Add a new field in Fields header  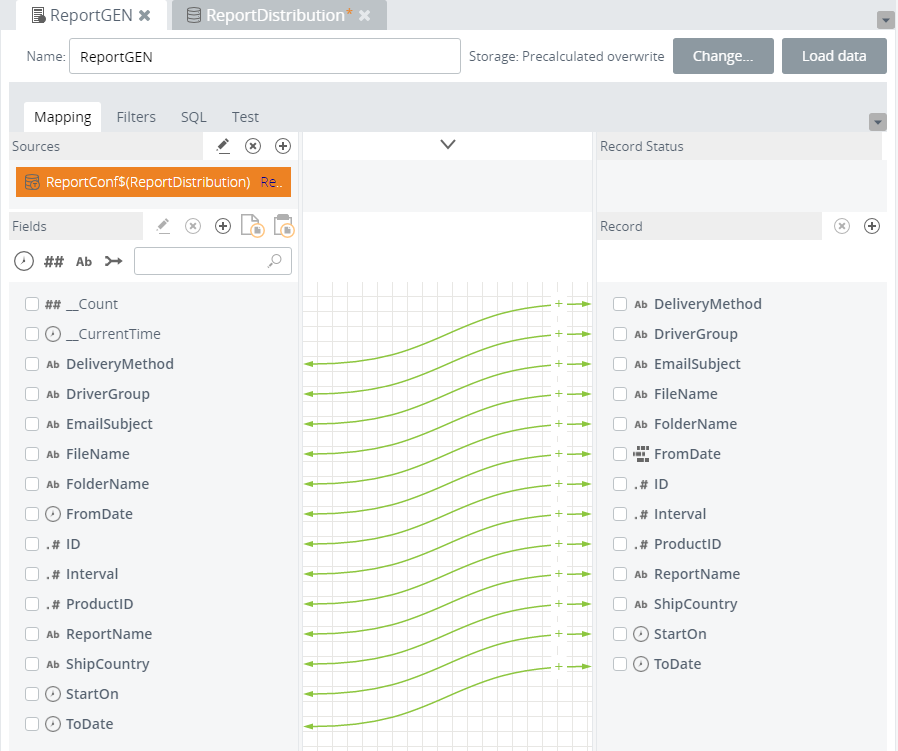(223, 227)
